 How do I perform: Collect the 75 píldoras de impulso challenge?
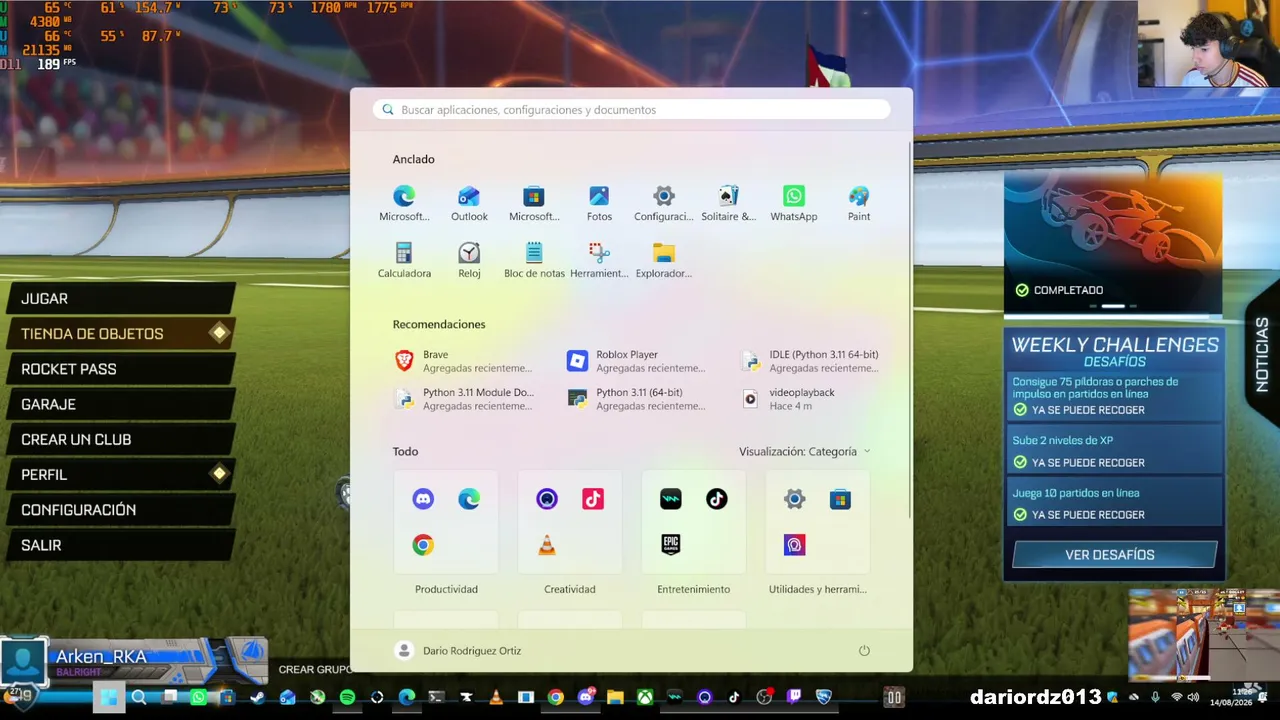tap(1114, 396)
